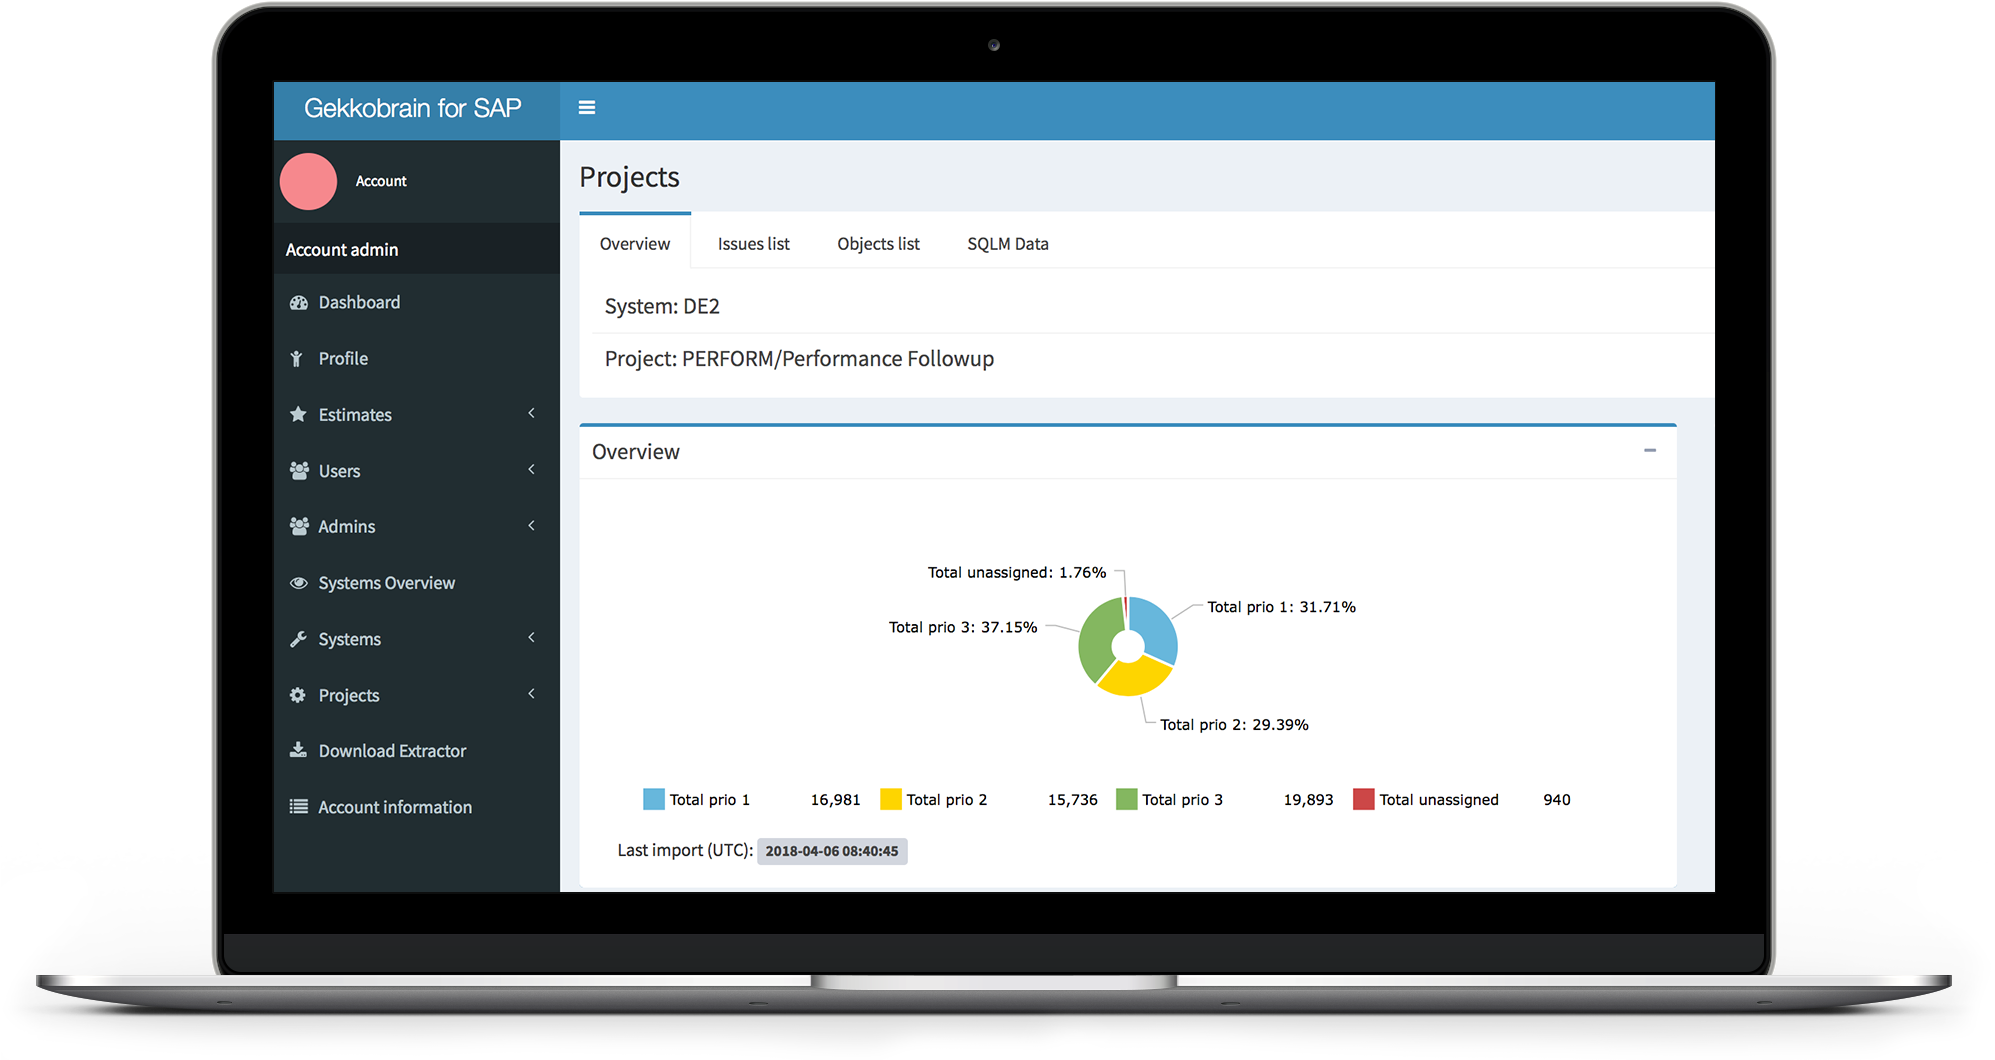Expand the Projects submenu chevron
Viewport: 1995px width, 1060px height.
[531, 693]
